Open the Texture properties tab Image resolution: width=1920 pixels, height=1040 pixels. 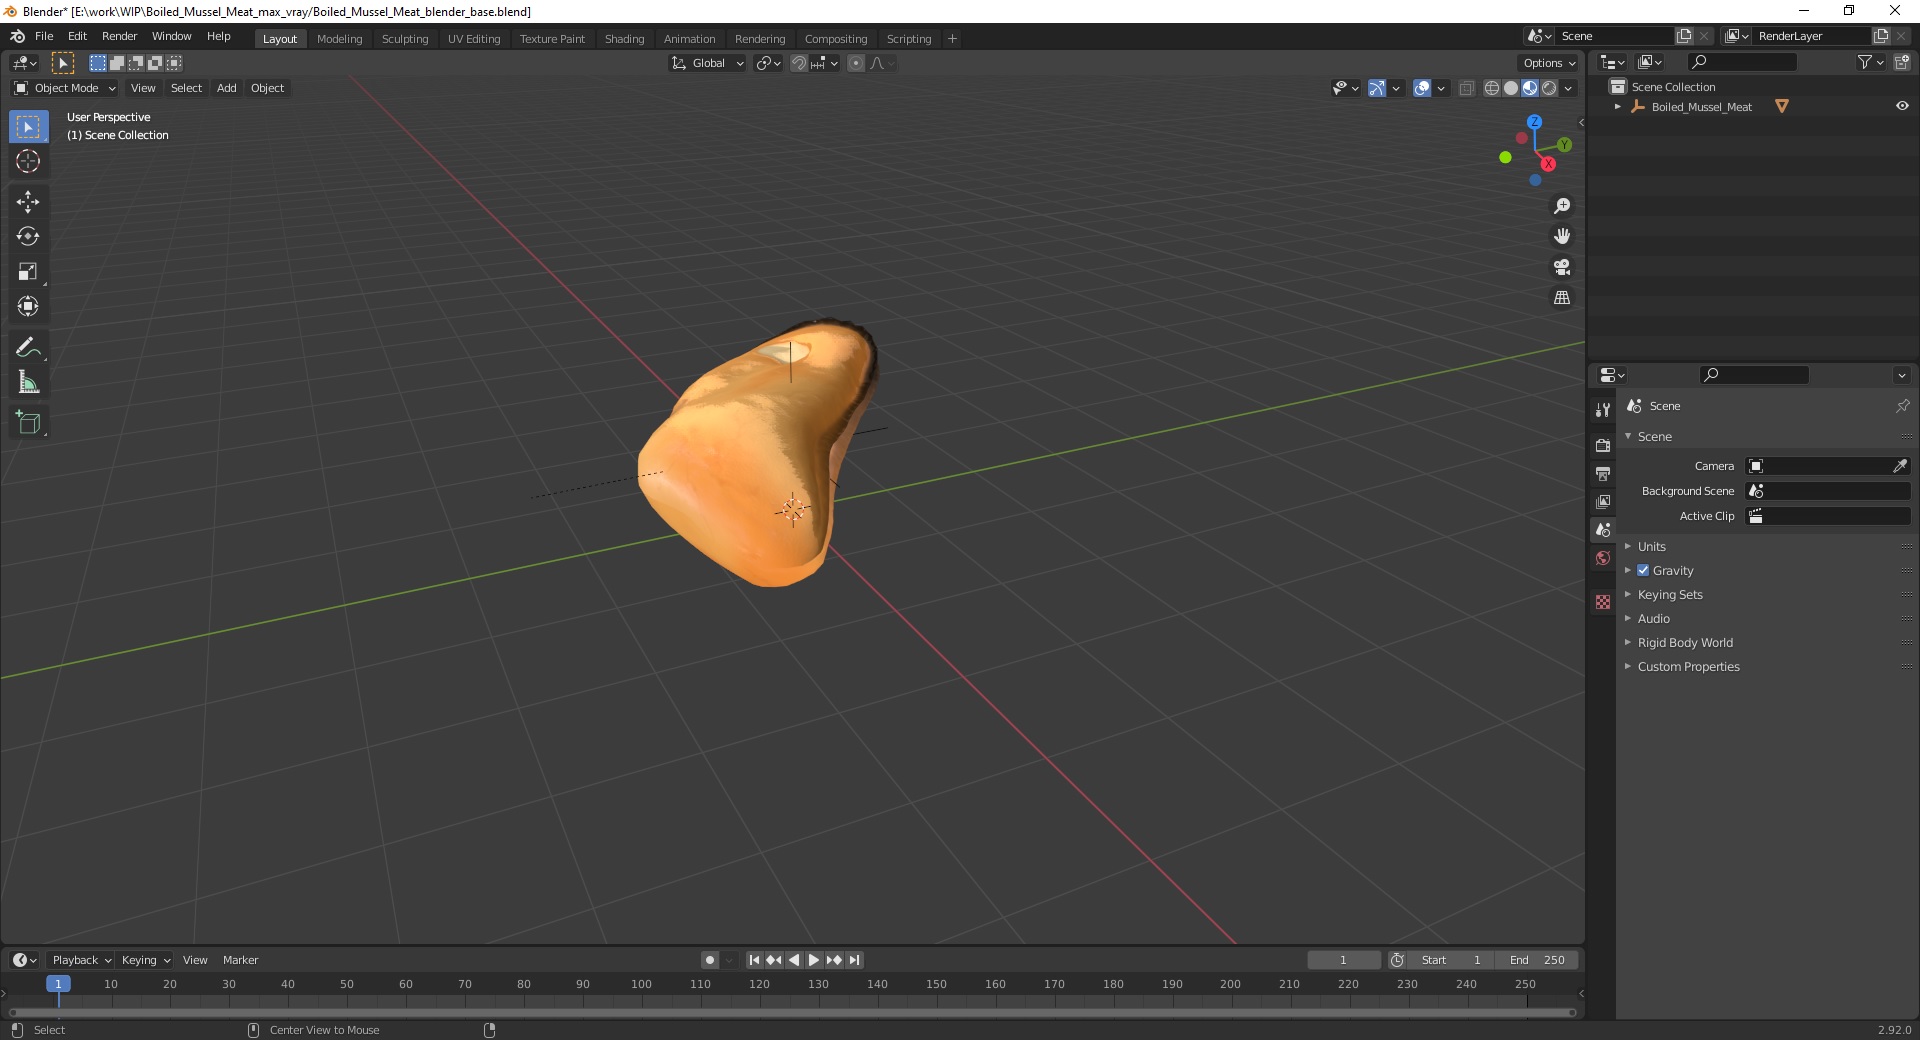(1603, 602)
